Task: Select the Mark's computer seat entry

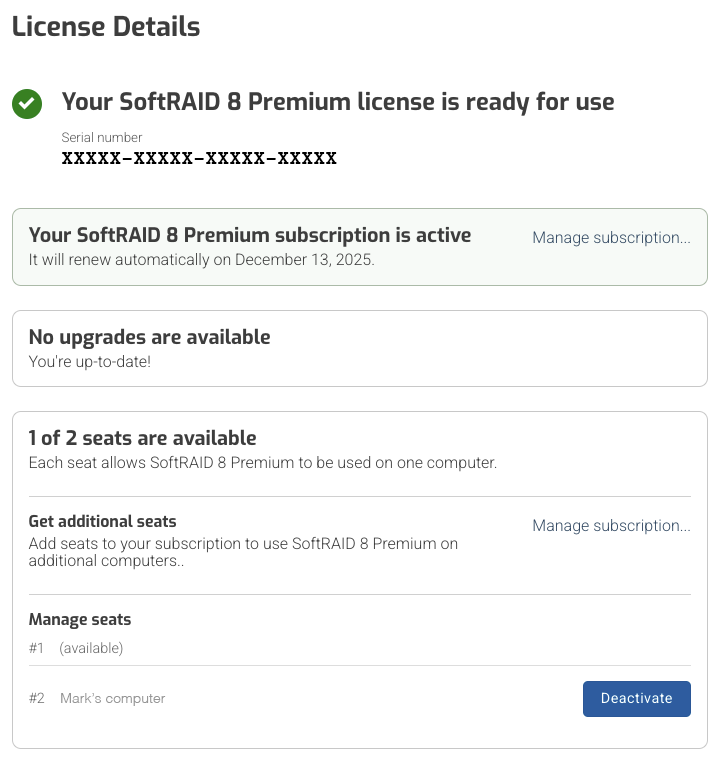Action: click(x=112, y=698)
